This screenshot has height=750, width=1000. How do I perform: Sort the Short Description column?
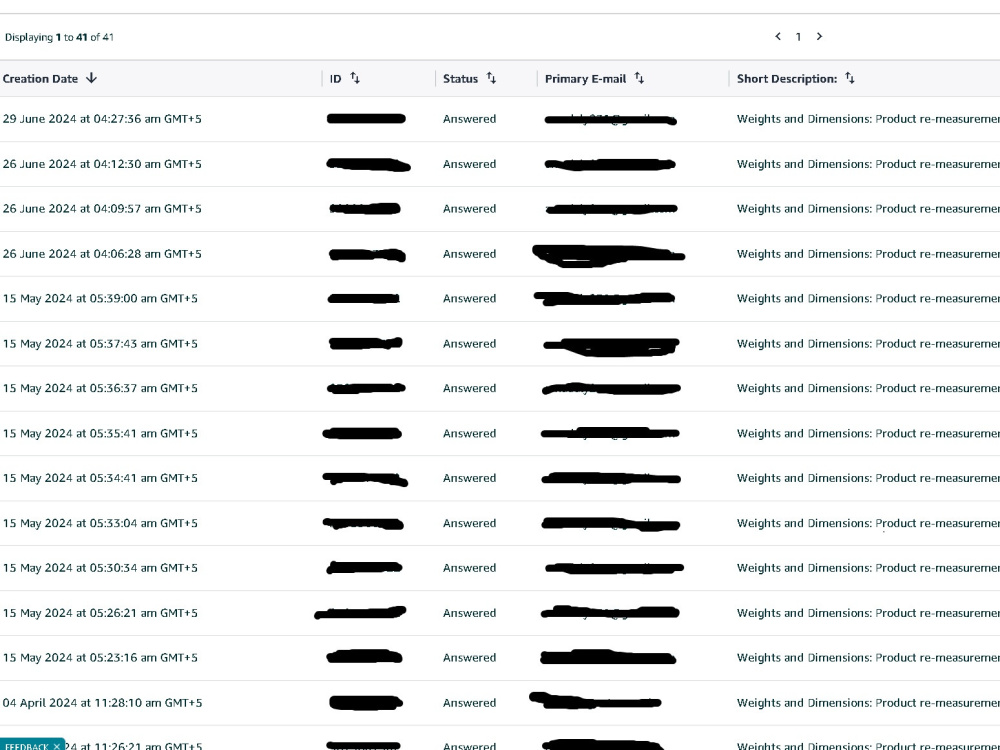pos(849,78)
